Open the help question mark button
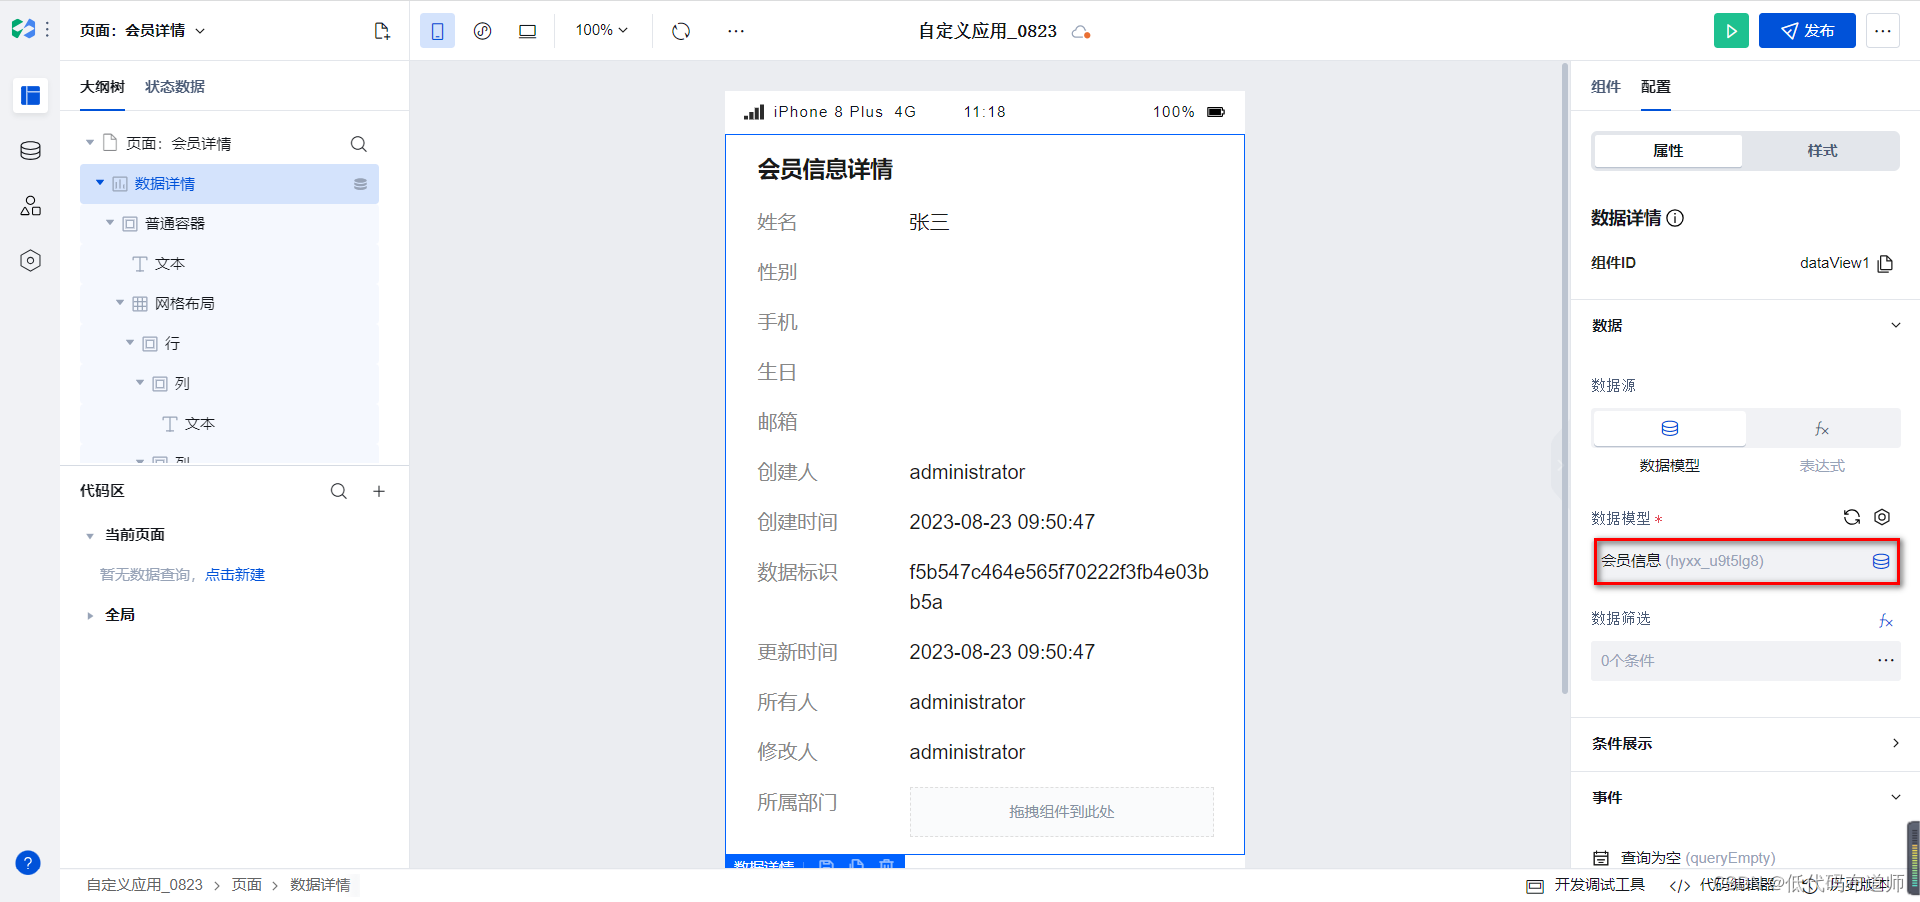1920x902 pixels. 28,862
